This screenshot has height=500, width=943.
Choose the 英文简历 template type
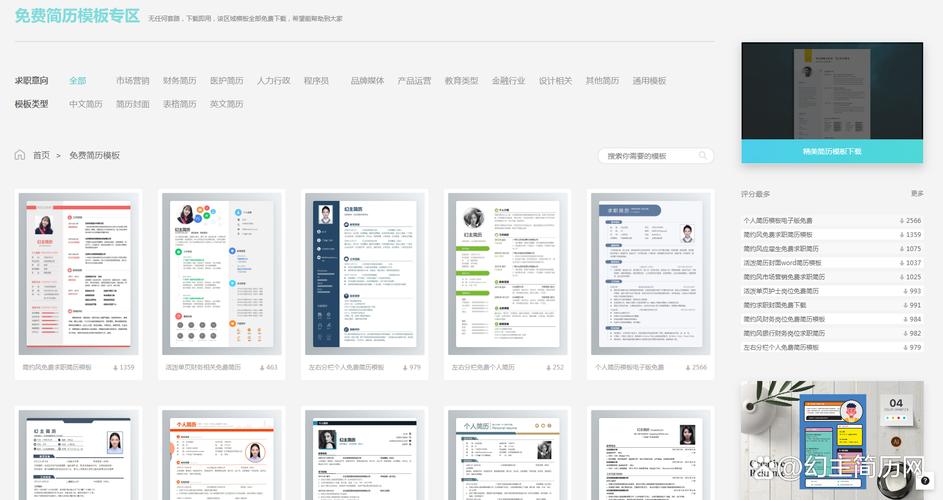[x=227, y=104]
